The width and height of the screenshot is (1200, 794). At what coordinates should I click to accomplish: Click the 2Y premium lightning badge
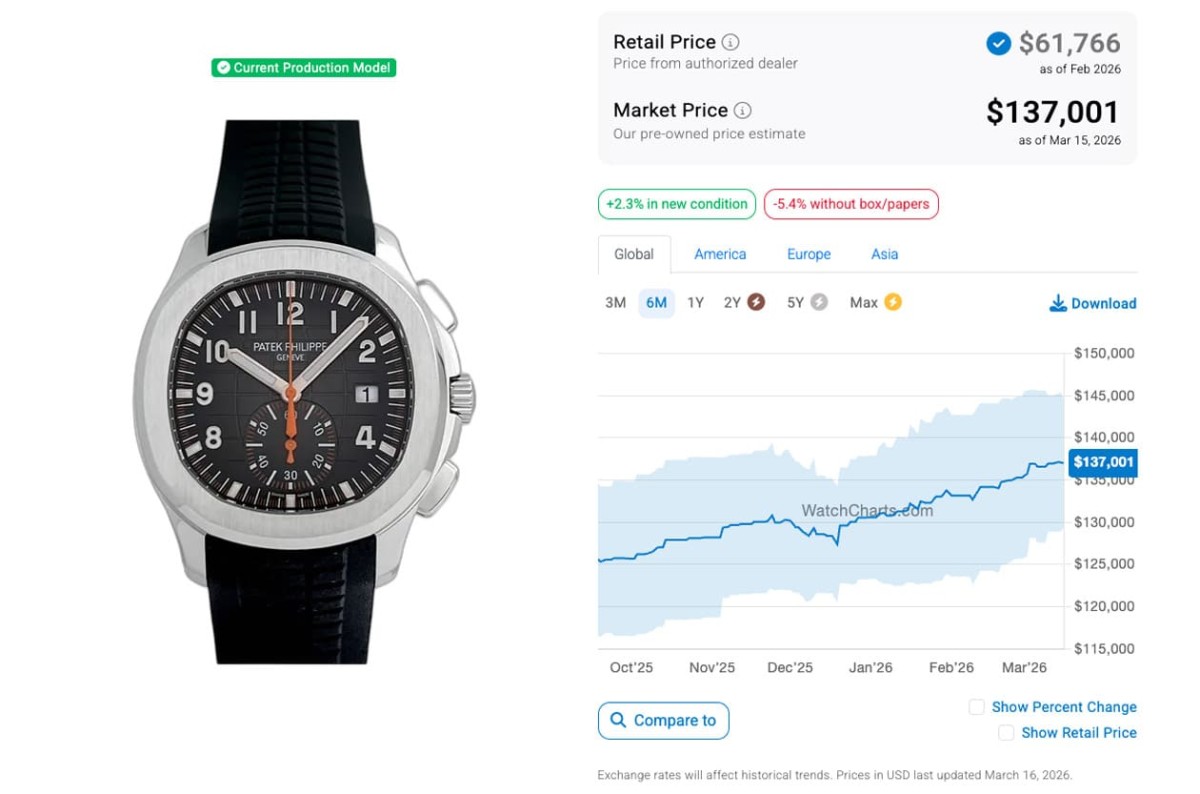coord(756,302)
